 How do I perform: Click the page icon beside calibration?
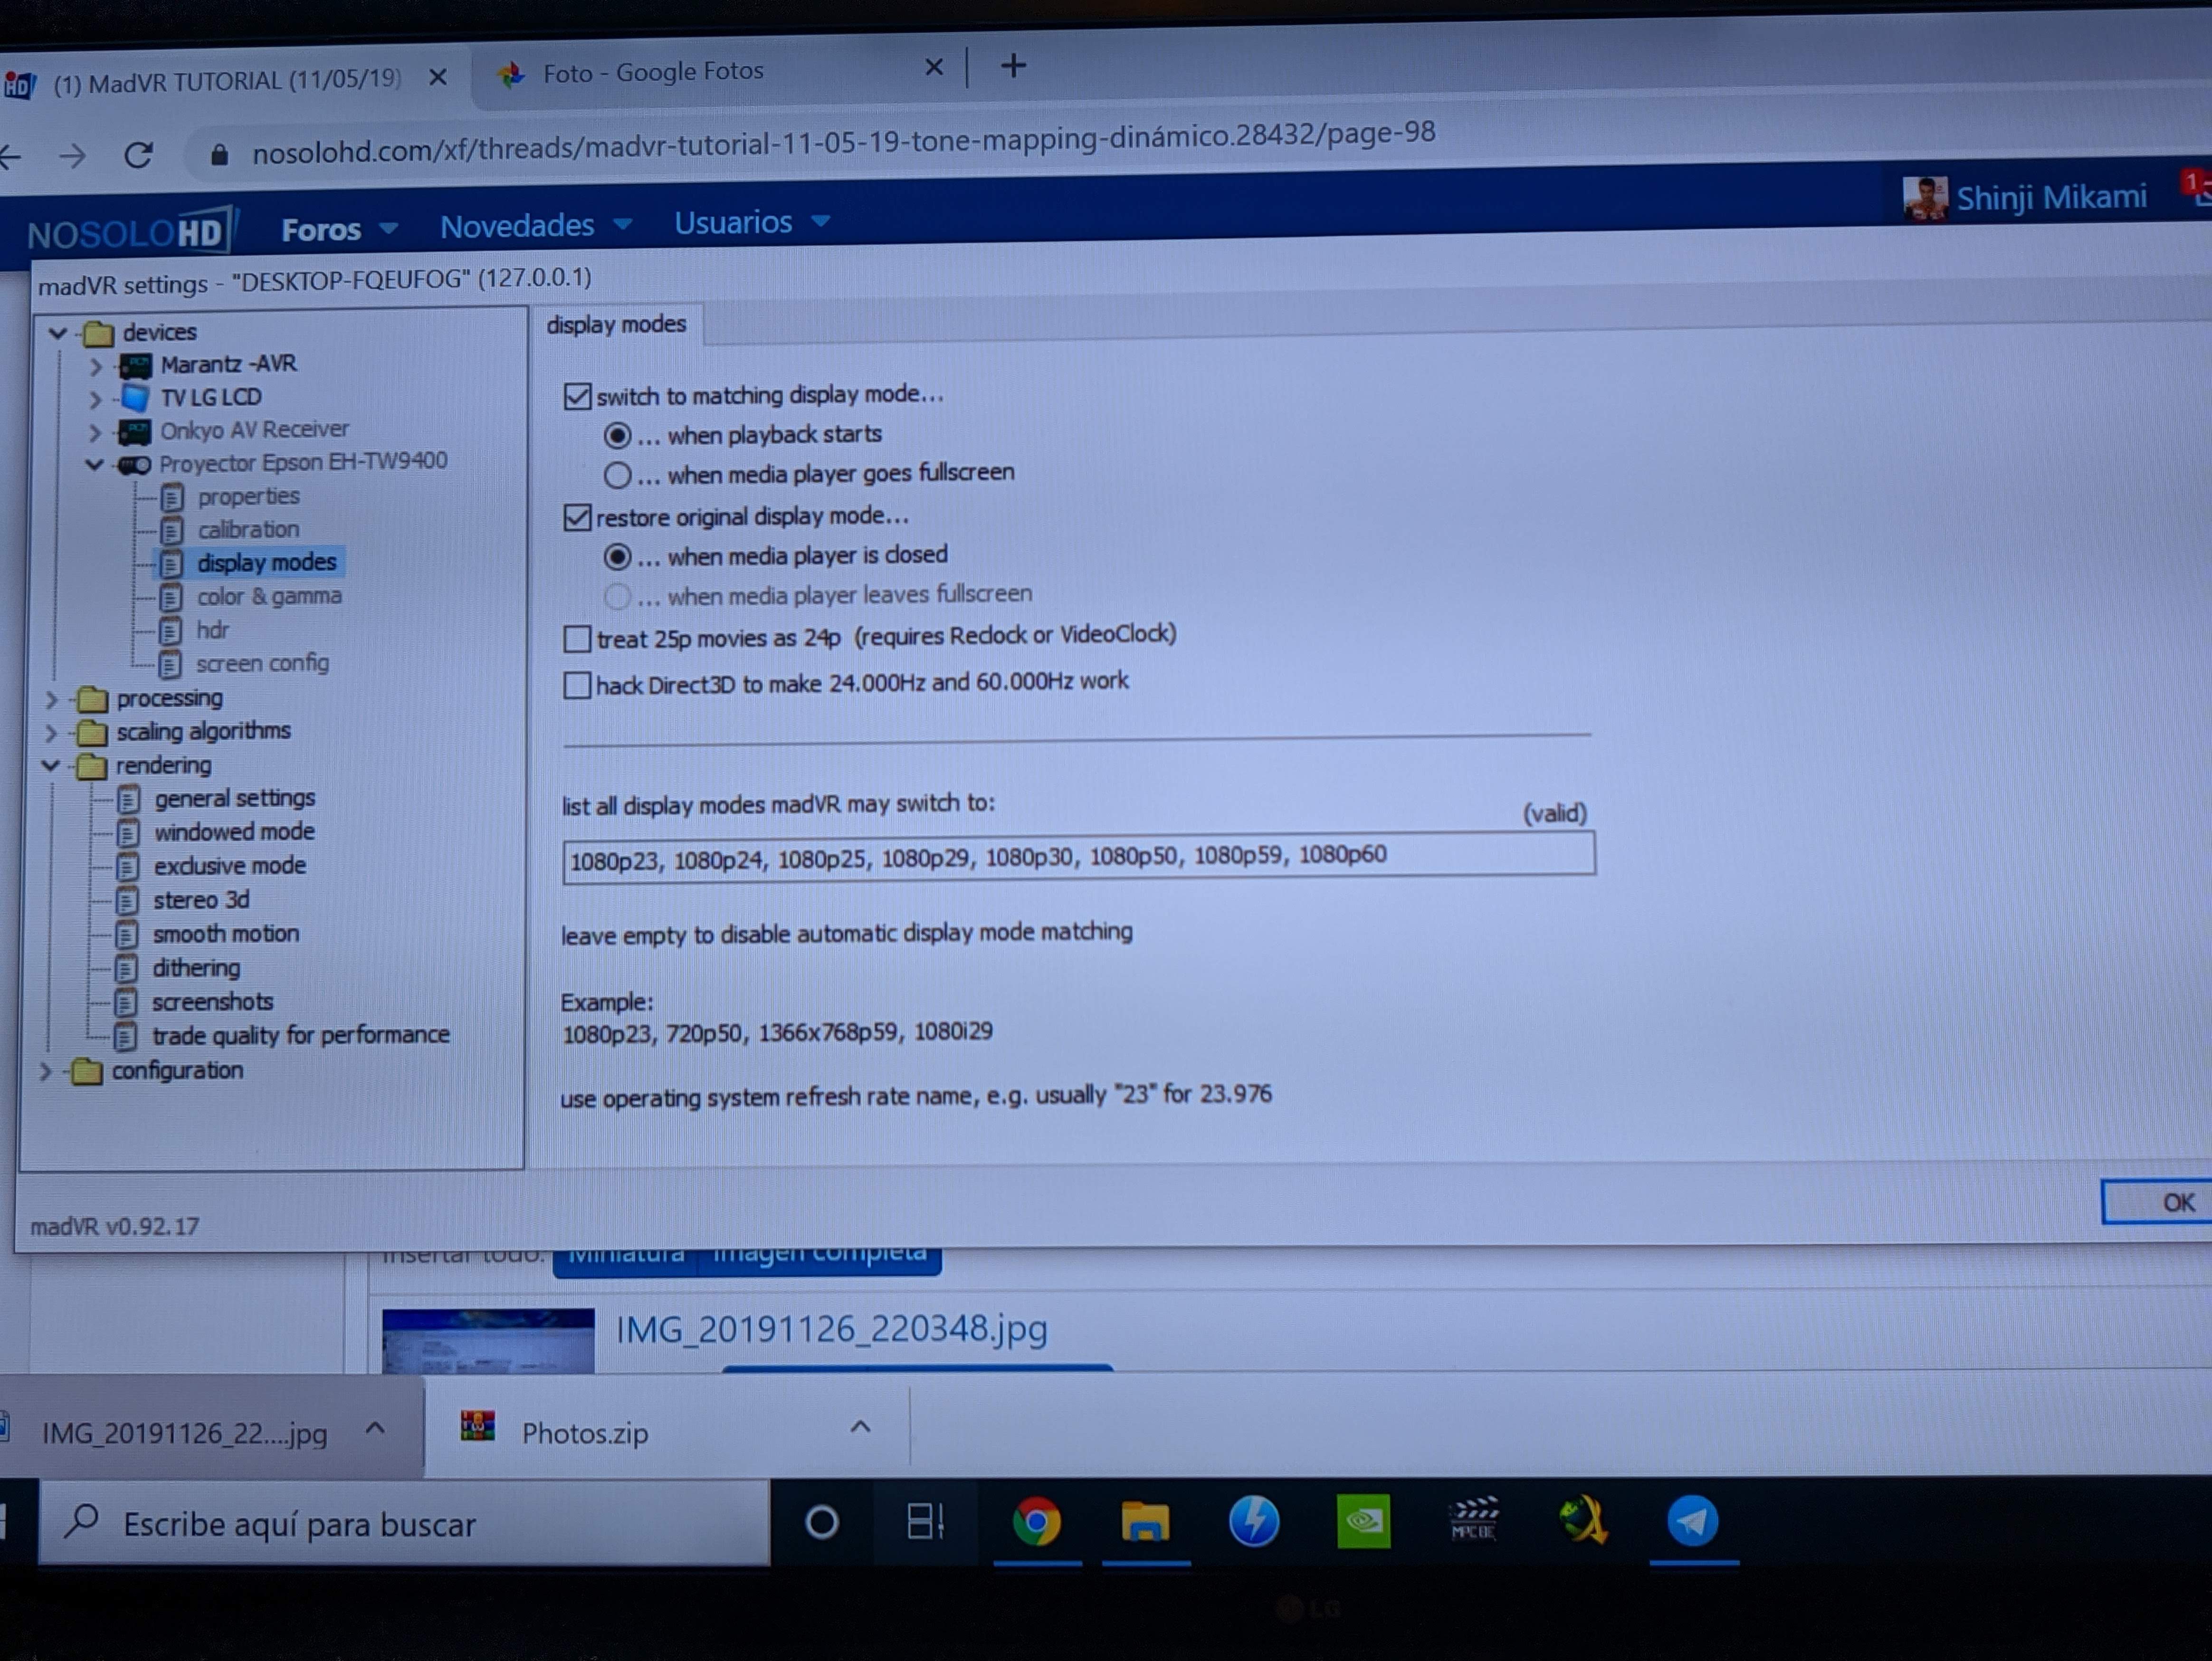click(172, 530)
